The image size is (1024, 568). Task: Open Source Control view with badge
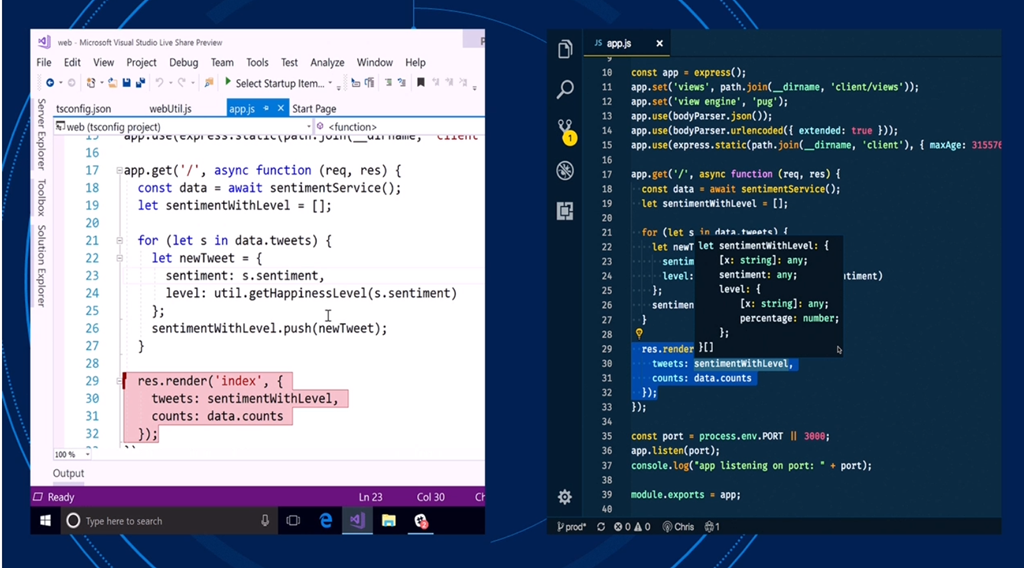click(565, 130)
